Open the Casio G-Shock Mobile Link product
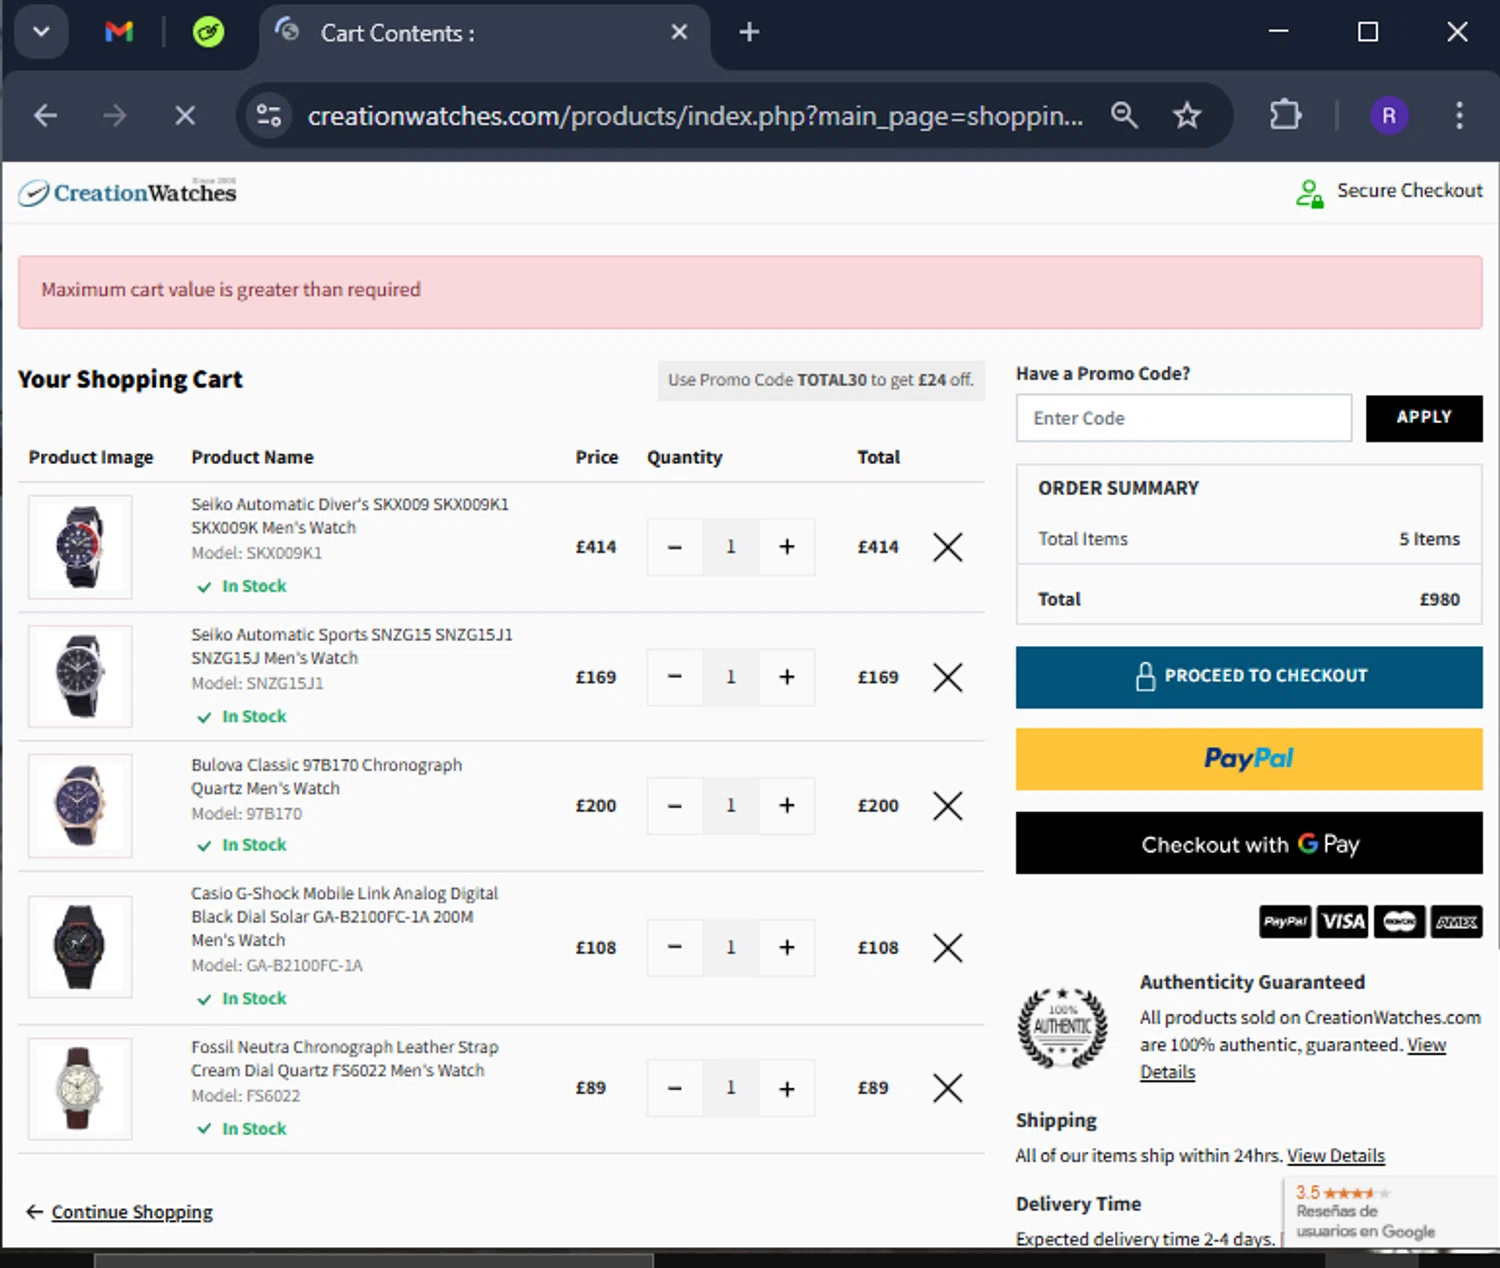The height and width of the screenshot is (1268, 1500). tap(345, 917)
